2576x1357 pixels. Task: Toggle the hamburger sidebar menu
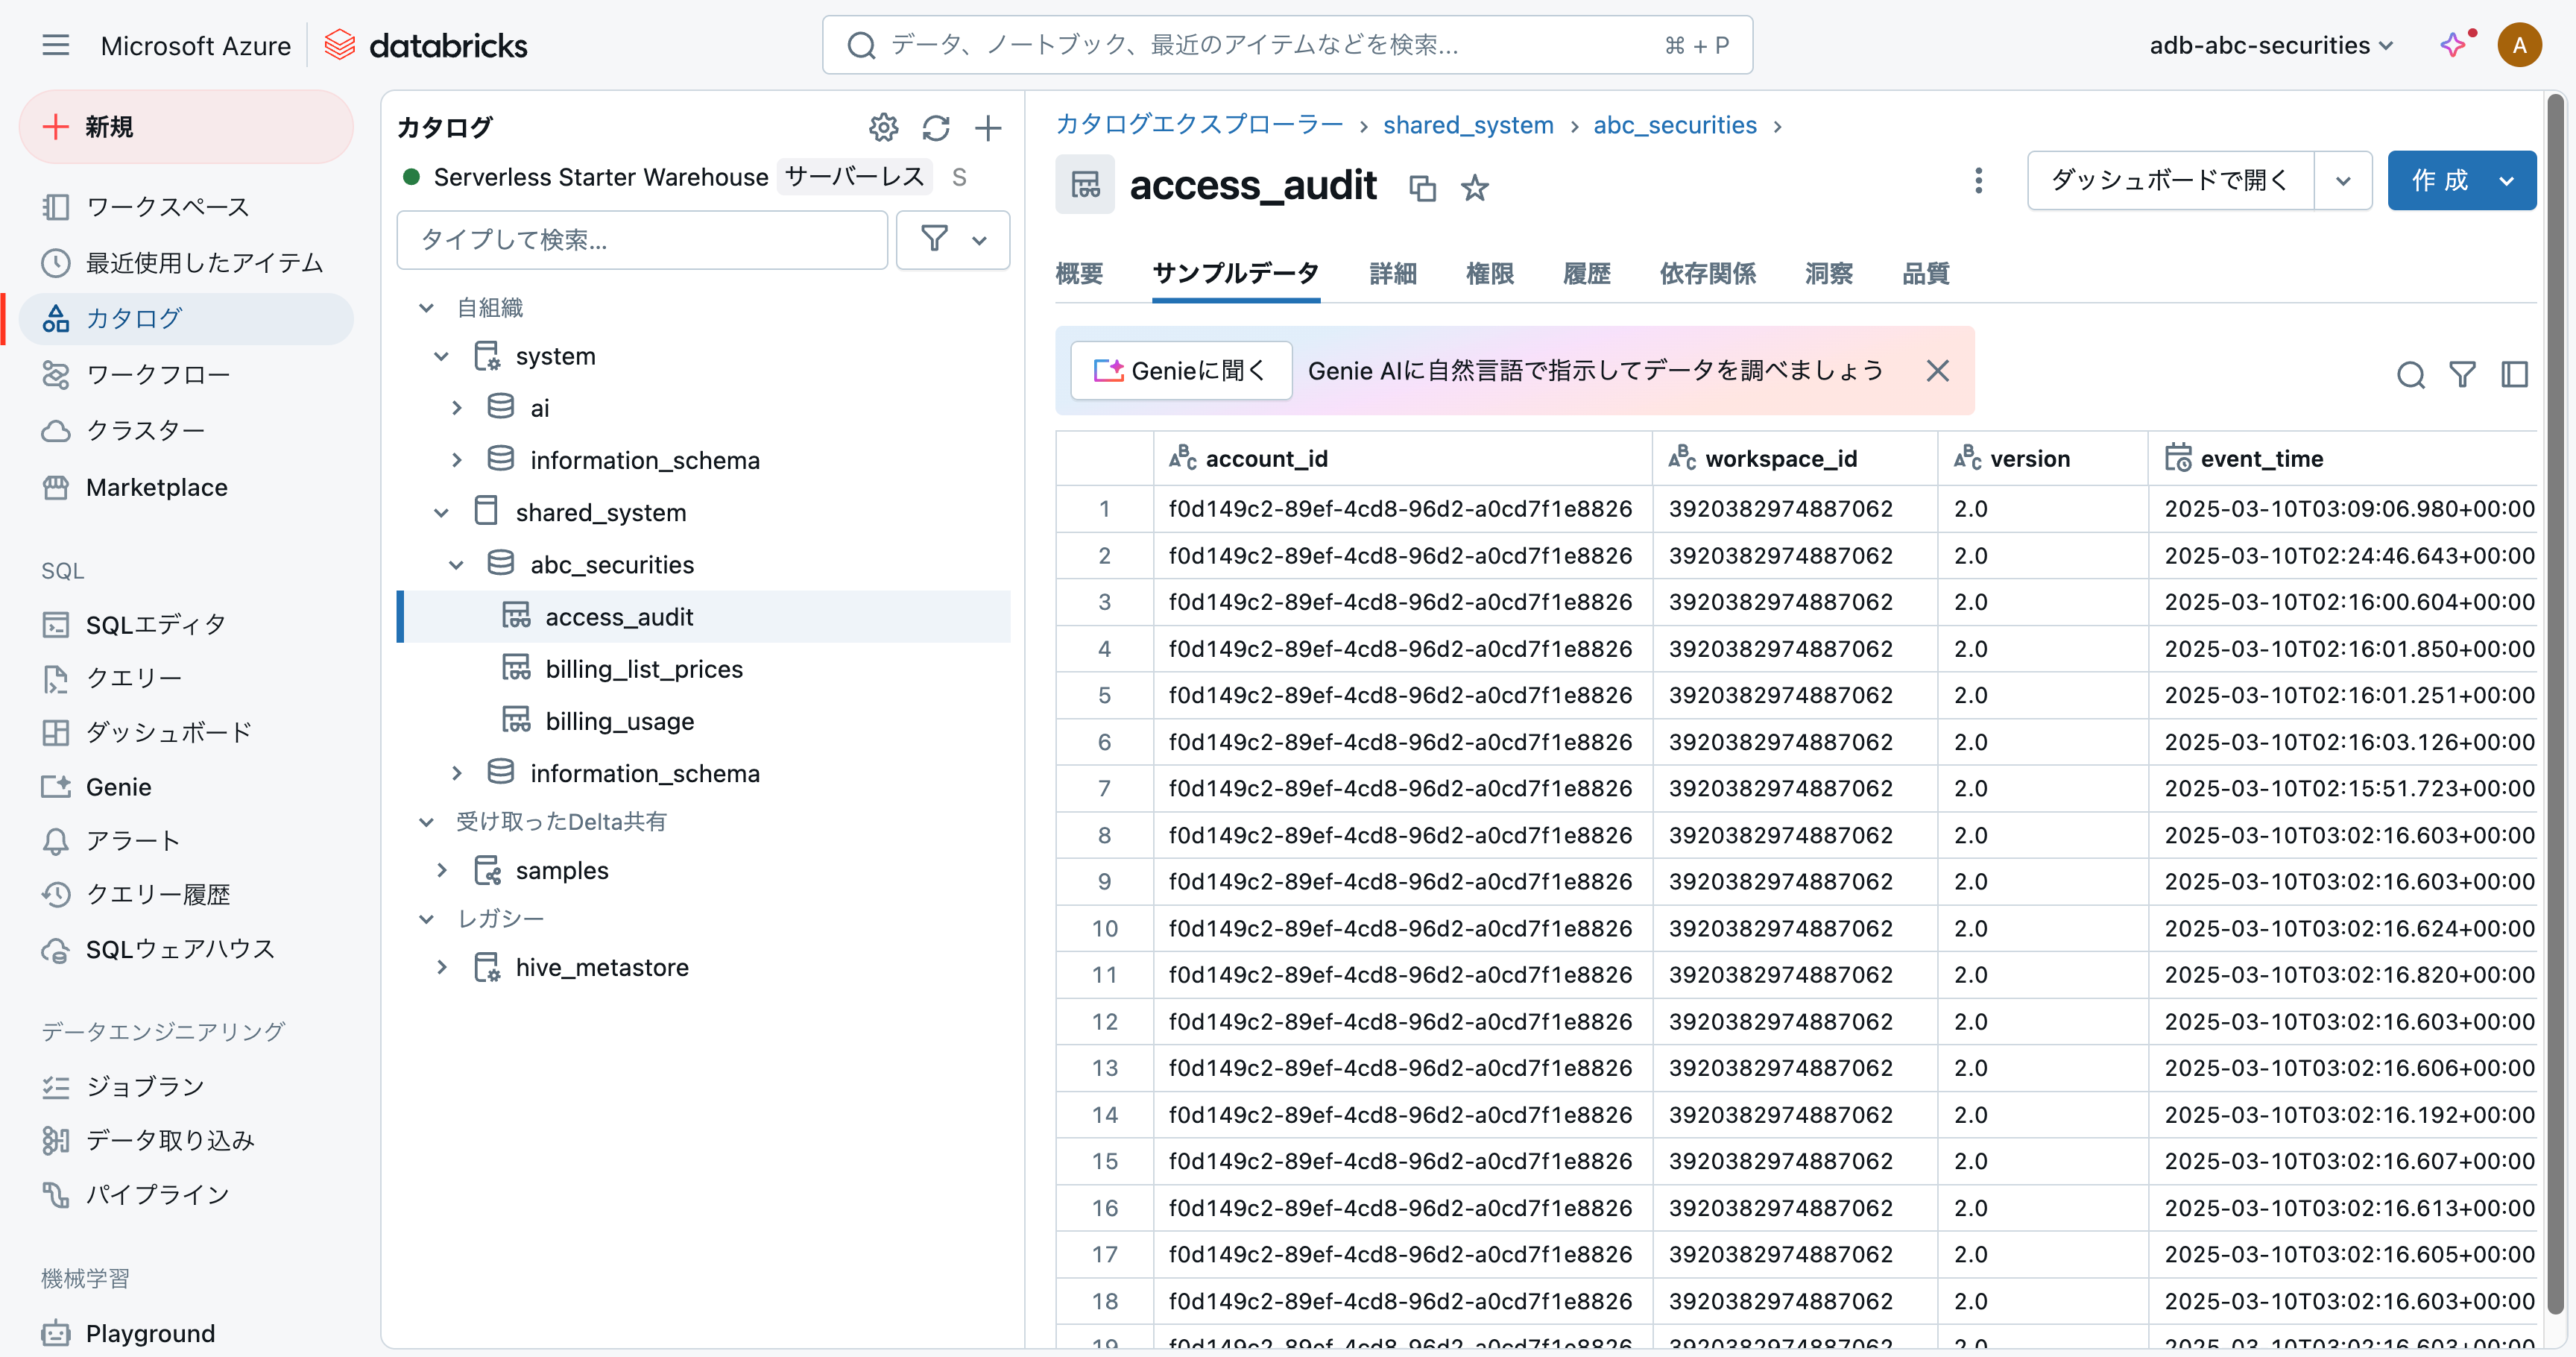point(56,45)
